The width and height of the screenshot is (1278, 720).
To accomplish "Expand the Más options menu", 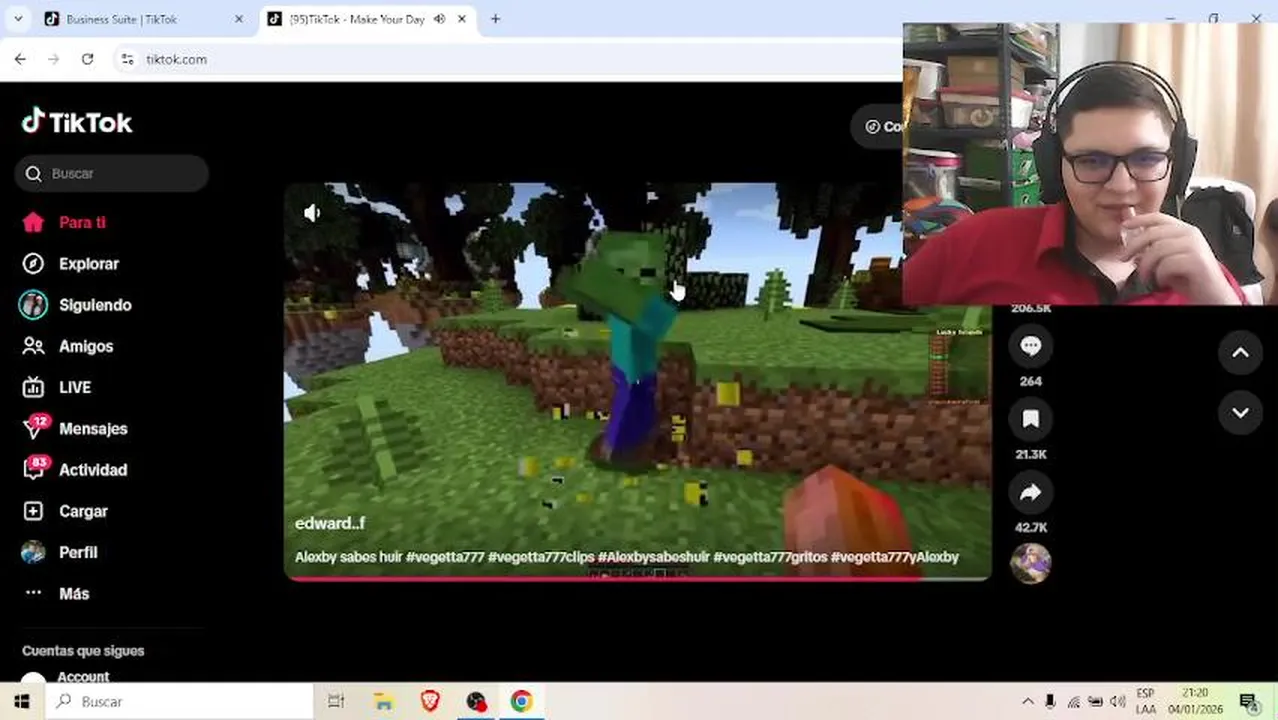I will (x=56, y=593).
